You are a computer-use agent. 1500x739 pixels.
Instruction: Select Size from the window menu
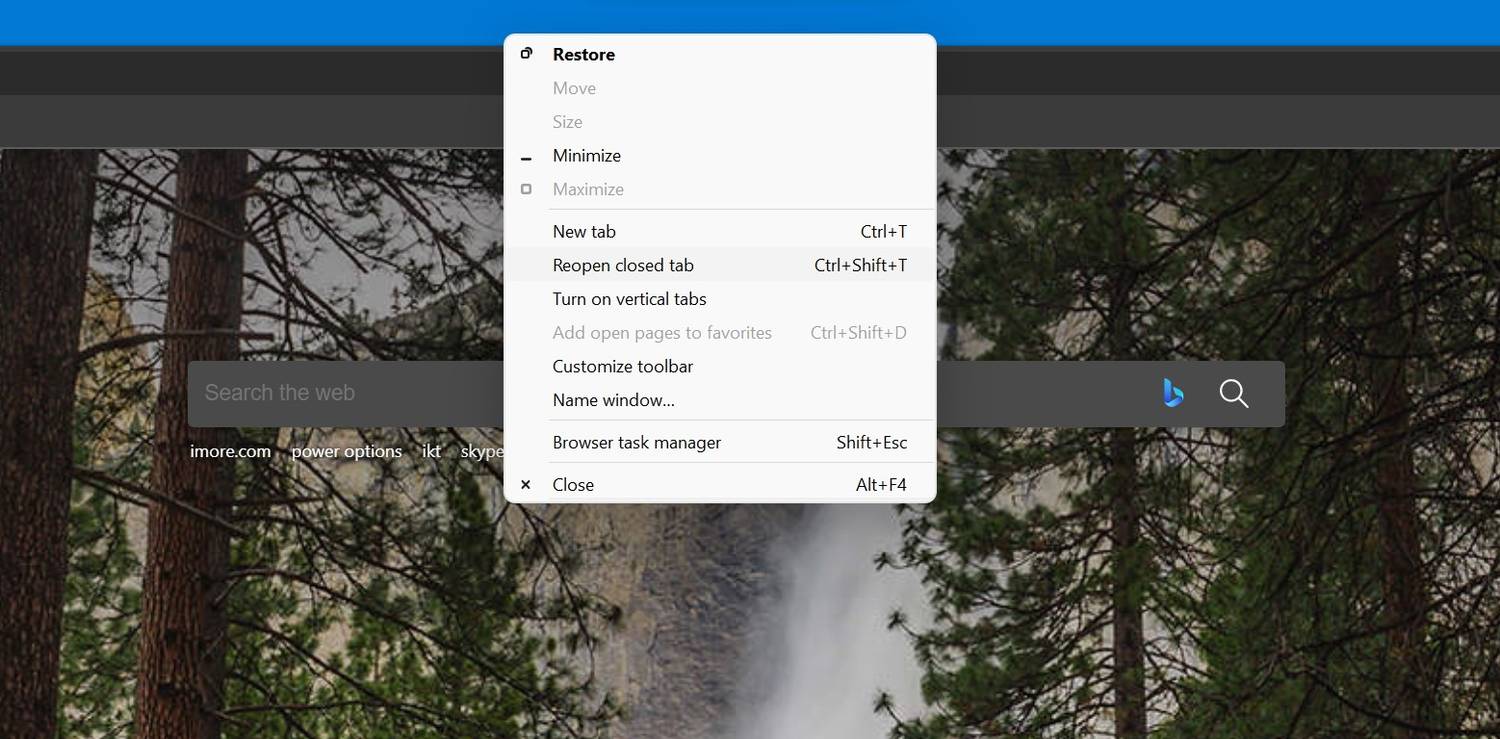click(566, 121)
